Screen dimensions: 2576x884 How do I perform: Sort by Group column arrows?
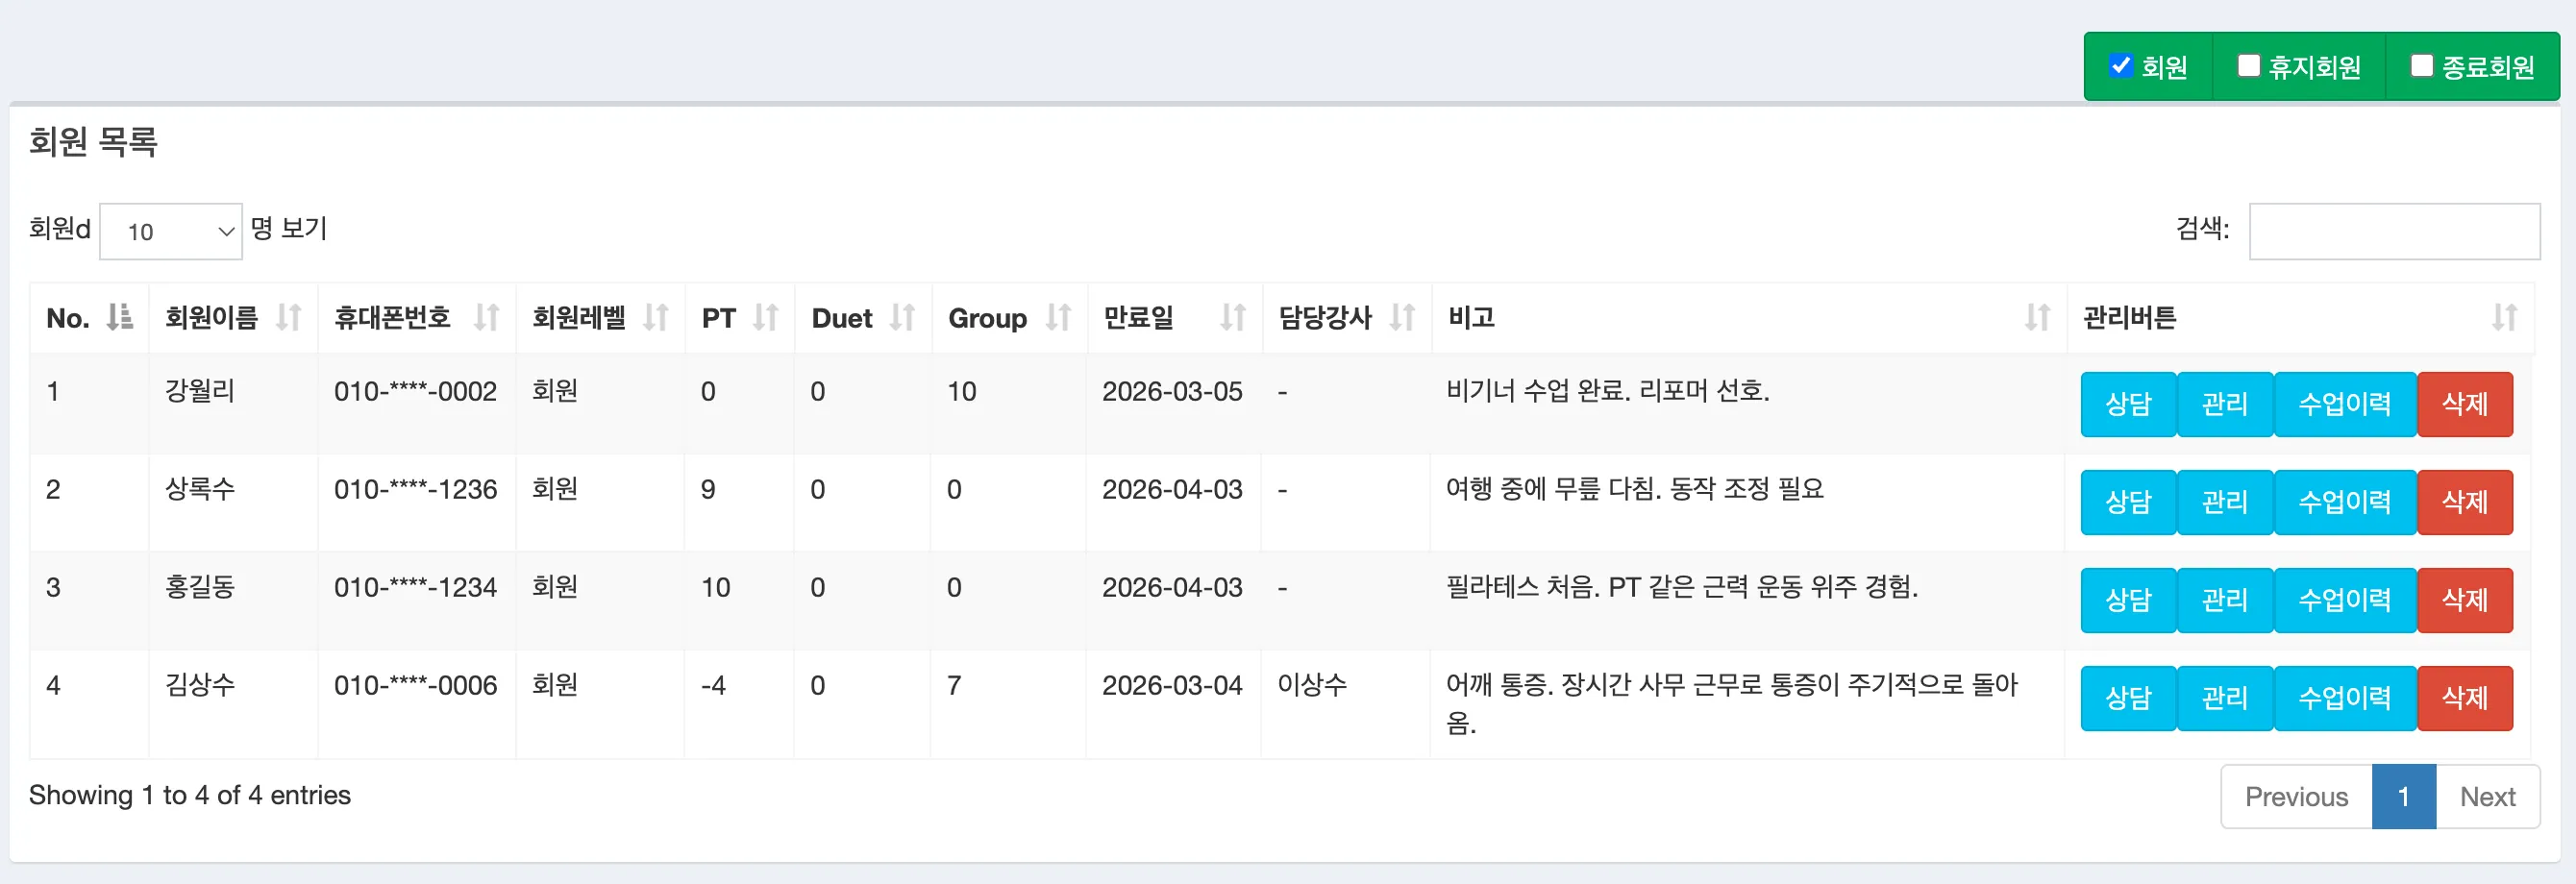(x=1057, y=318)
